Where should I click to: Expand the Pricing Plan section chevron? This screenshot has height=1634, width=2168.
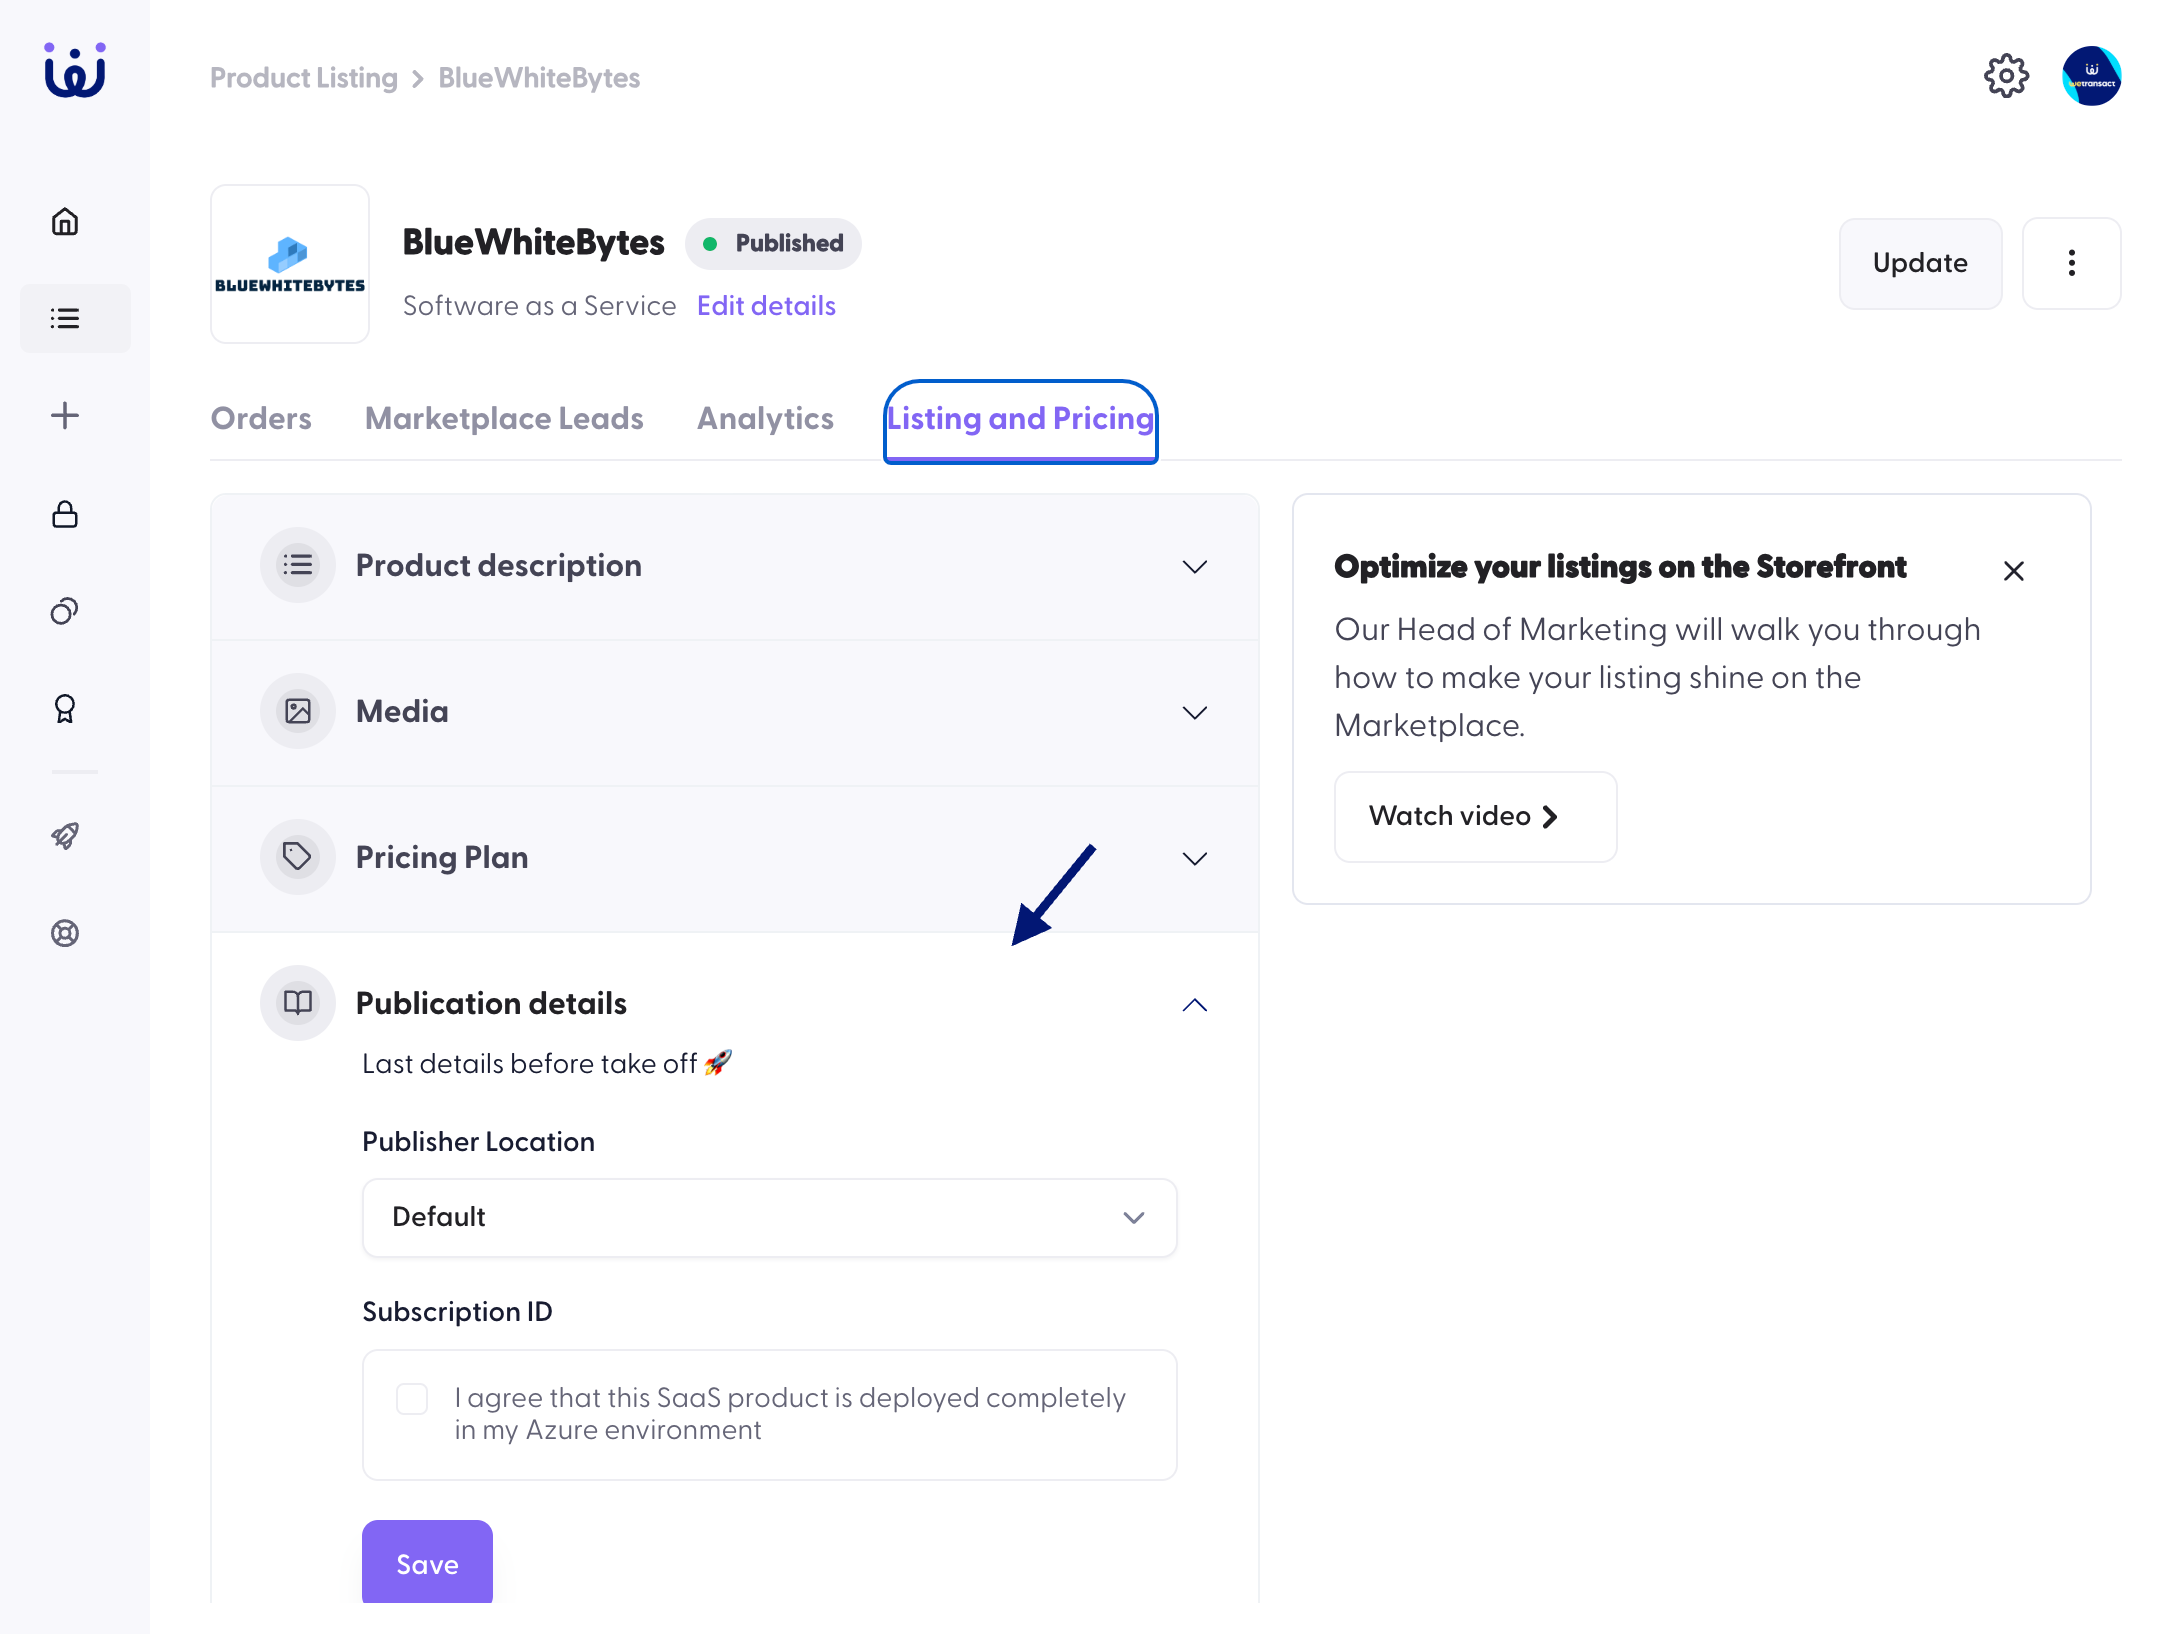tap(1195, 859)
